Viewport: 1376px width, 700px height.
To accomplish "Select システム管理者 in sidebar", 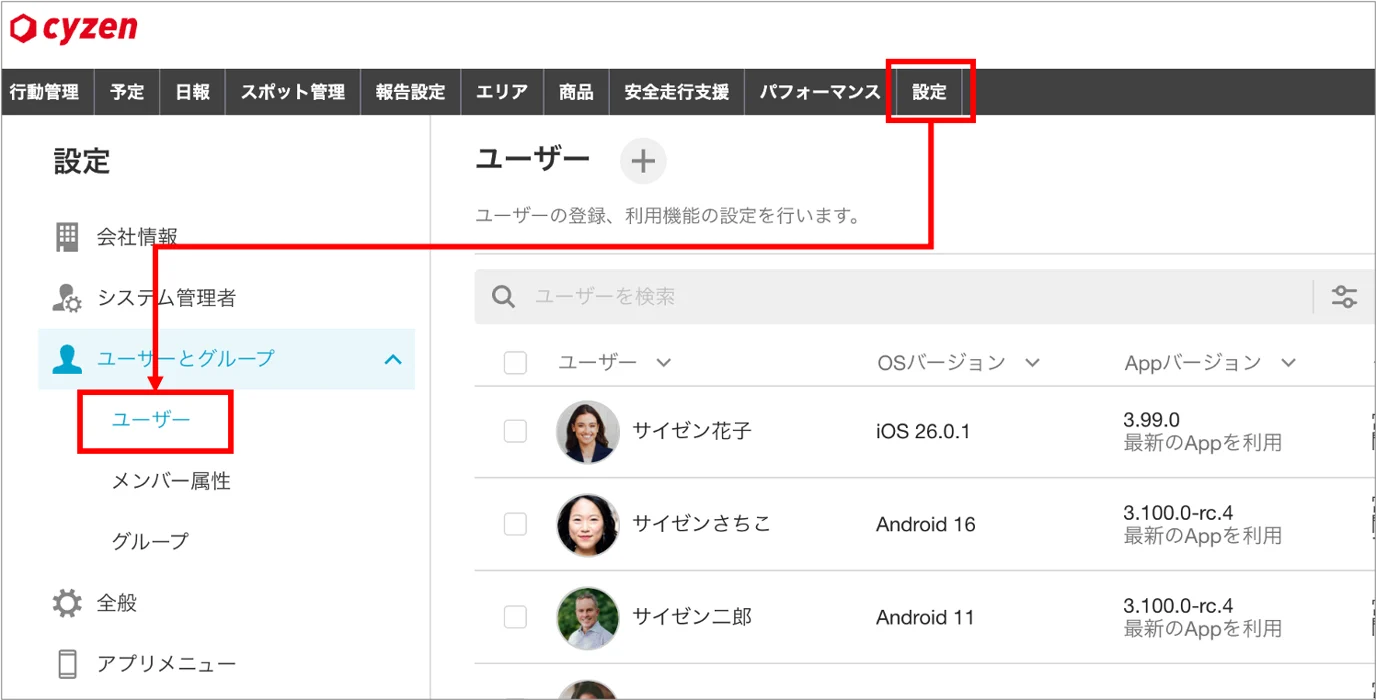I will 166,298.
